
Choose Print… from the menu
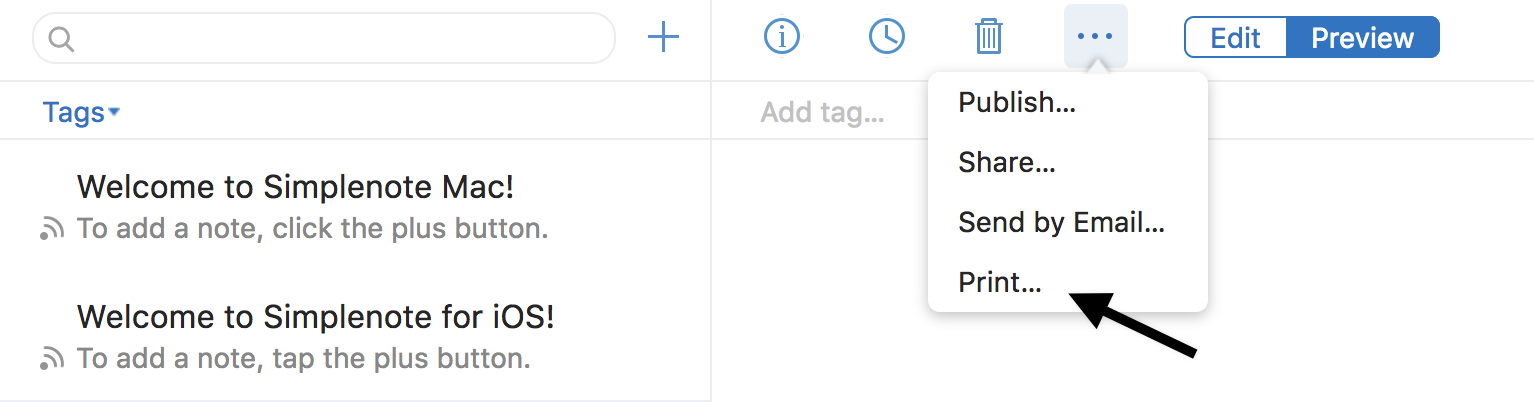[x=1000, y=282]
